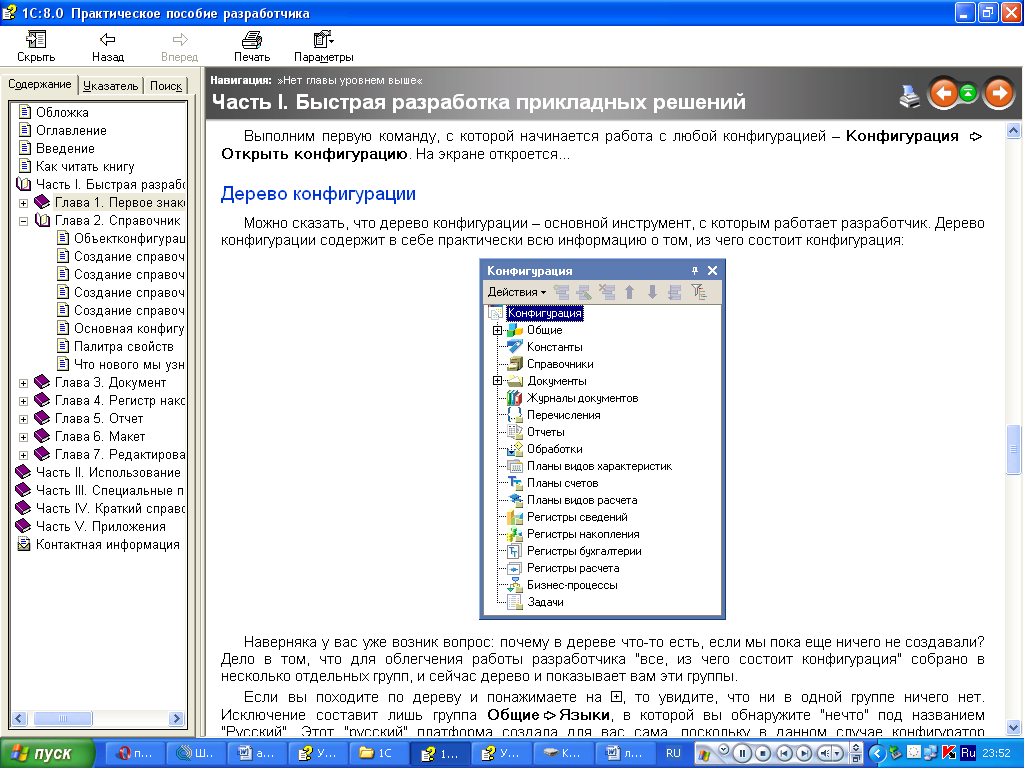
Task: Open the 1С folder taskbar button
Action: [x=377, y=753]
